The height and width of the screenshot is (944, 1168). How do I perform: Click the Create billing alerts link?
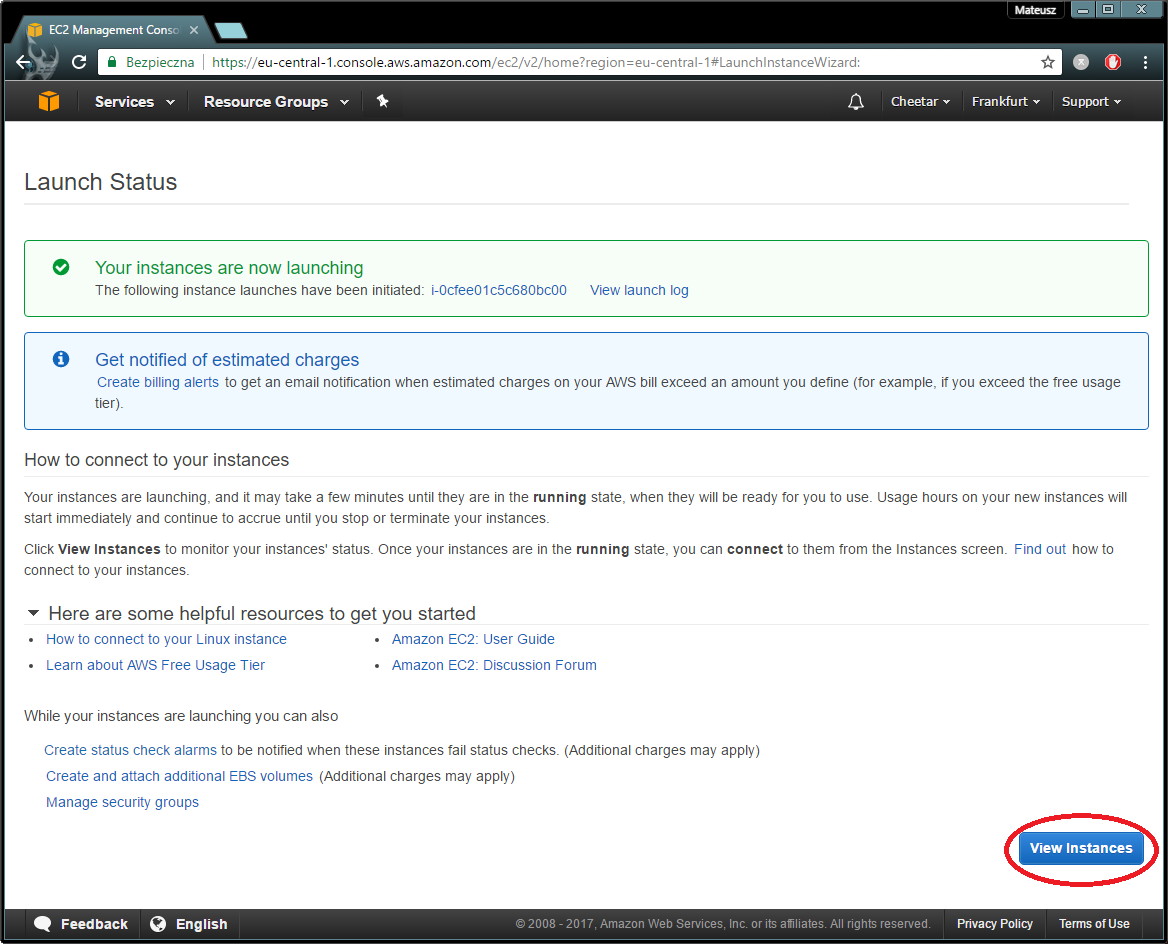coord(158,382)
